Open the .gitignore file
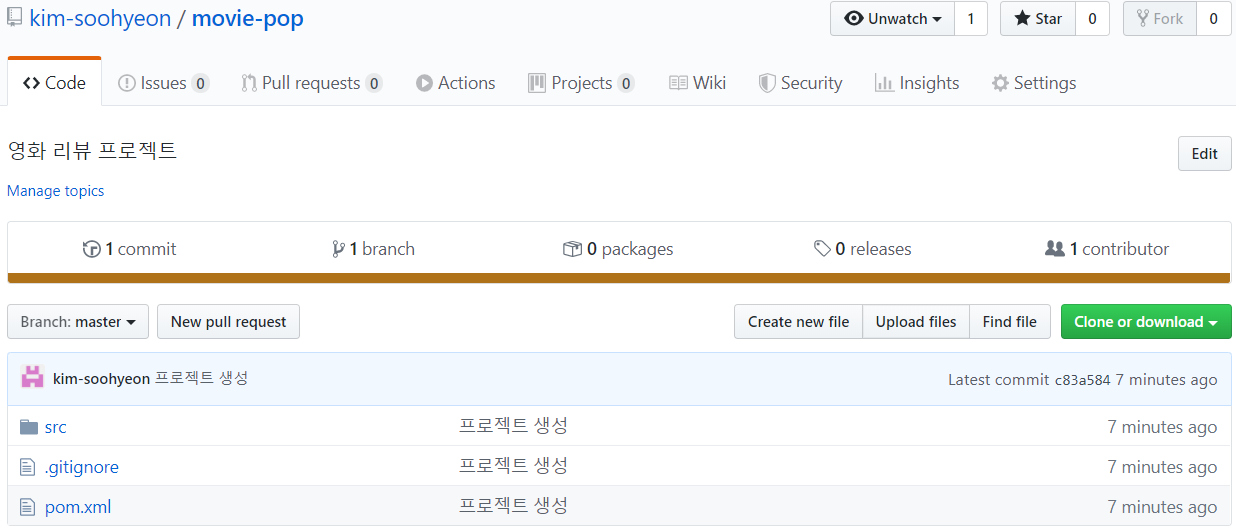 [x=82, y=467]
